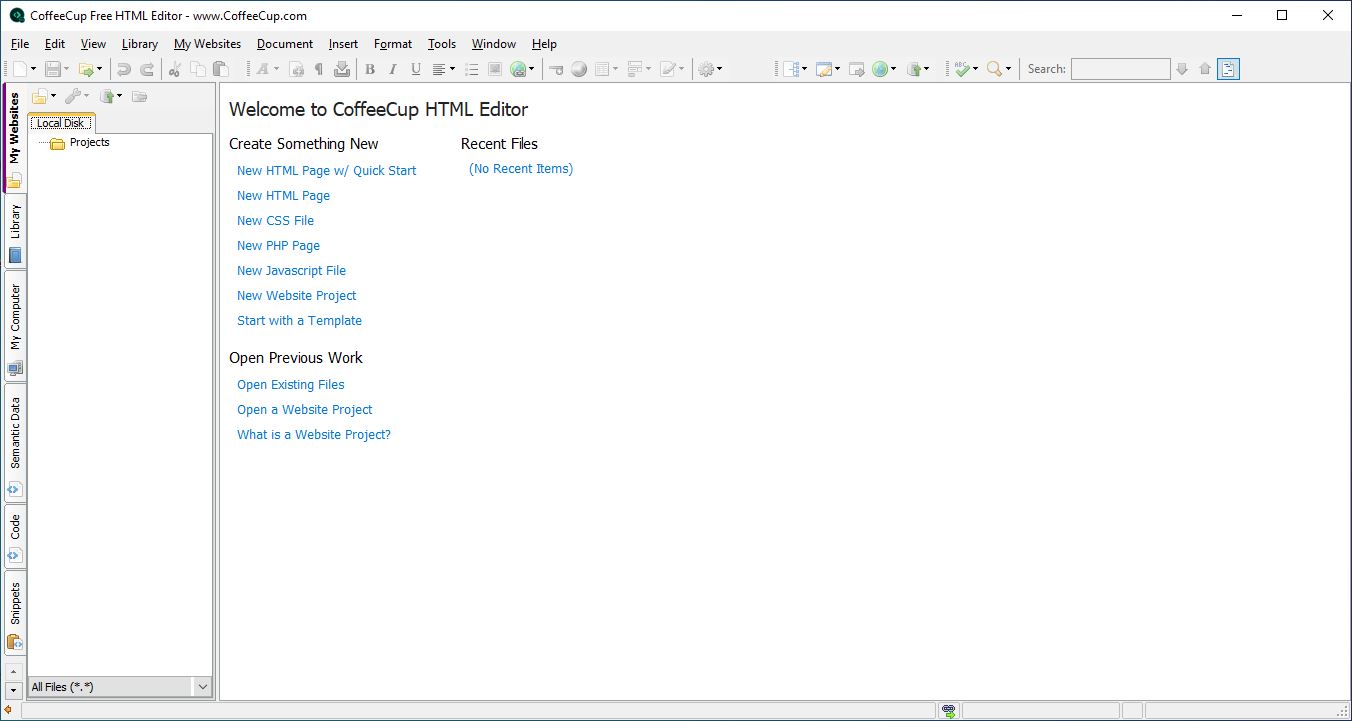Open the Tools menu
The width and height of the screenshot is (1352, 721).
coord(442,44)
